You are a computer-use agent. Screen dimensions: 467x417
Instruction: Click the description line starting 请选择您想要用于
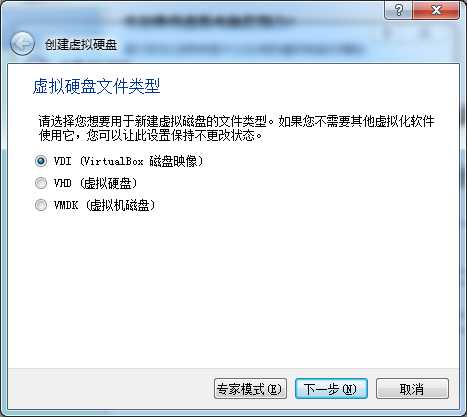(x=236, y=121)
